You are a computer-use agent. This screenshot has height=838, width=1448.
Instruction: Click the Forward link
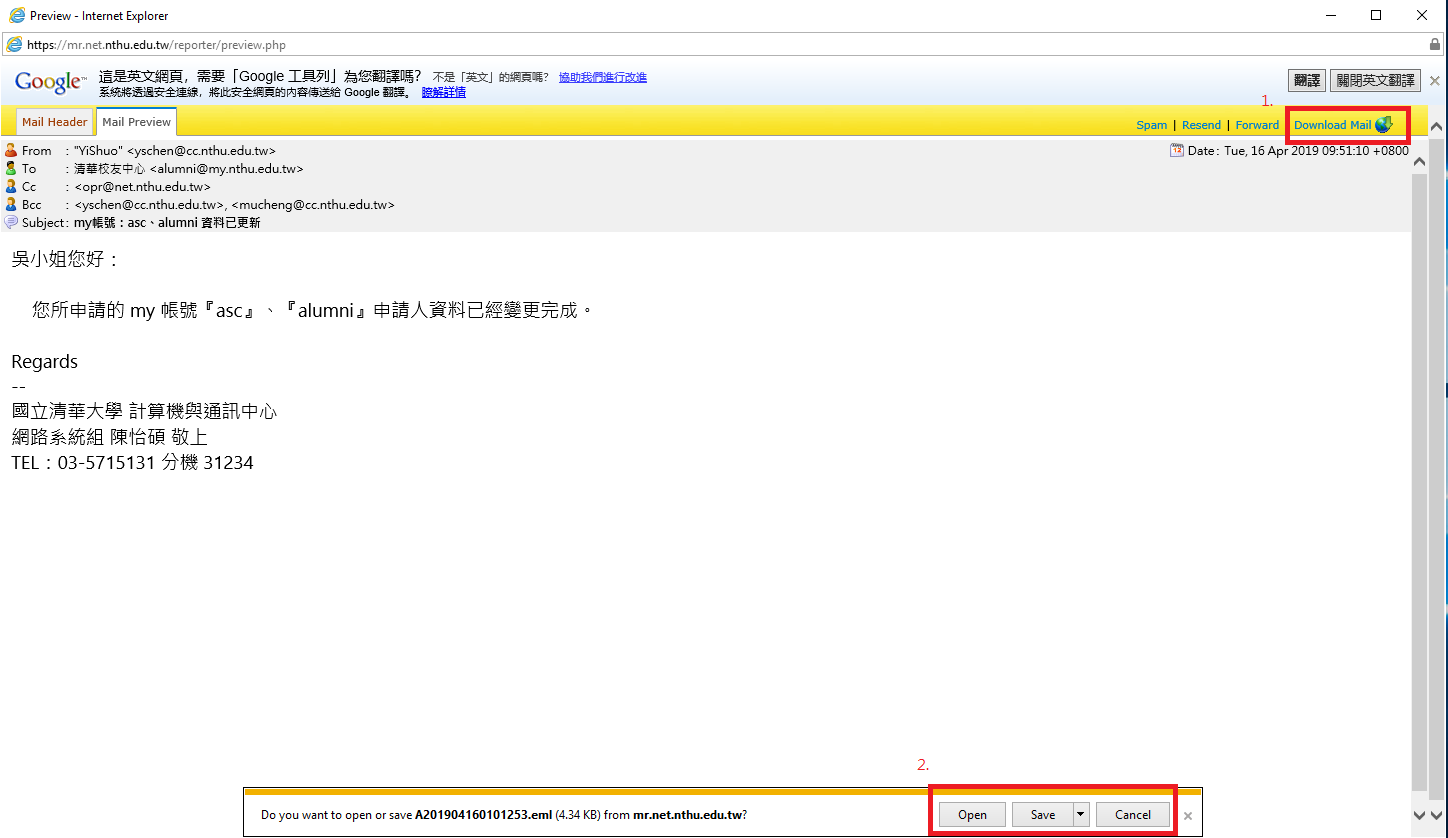click(x=1257, y=125)
